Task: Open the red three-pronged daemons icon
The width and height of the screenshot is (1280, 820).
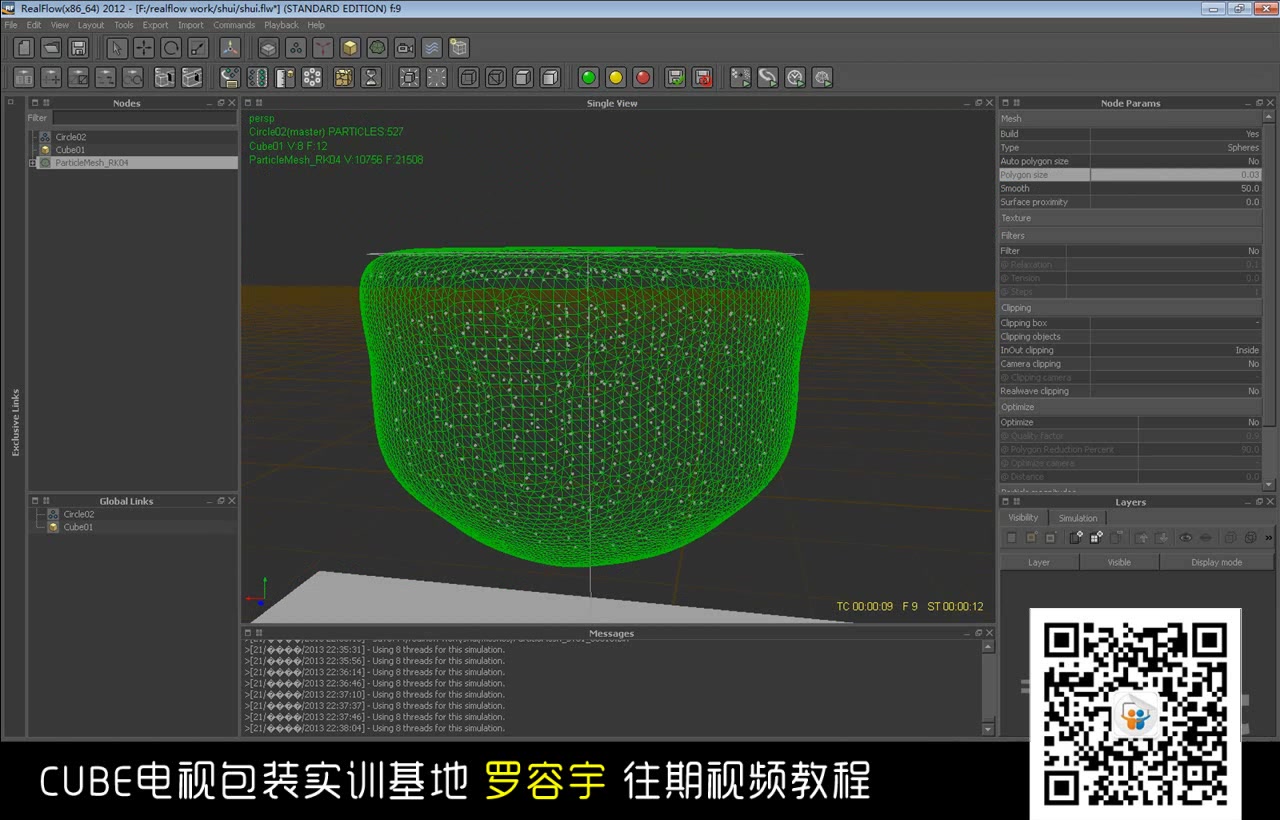Action: pyautogui.click(x=323, y=48)
